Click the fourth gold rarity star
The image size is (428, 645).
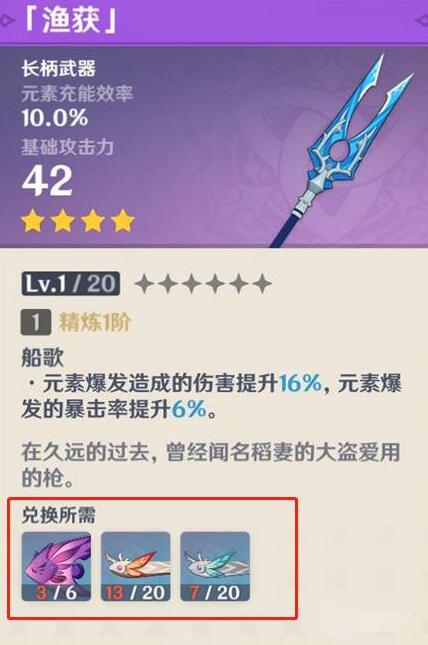pos(123,221)
